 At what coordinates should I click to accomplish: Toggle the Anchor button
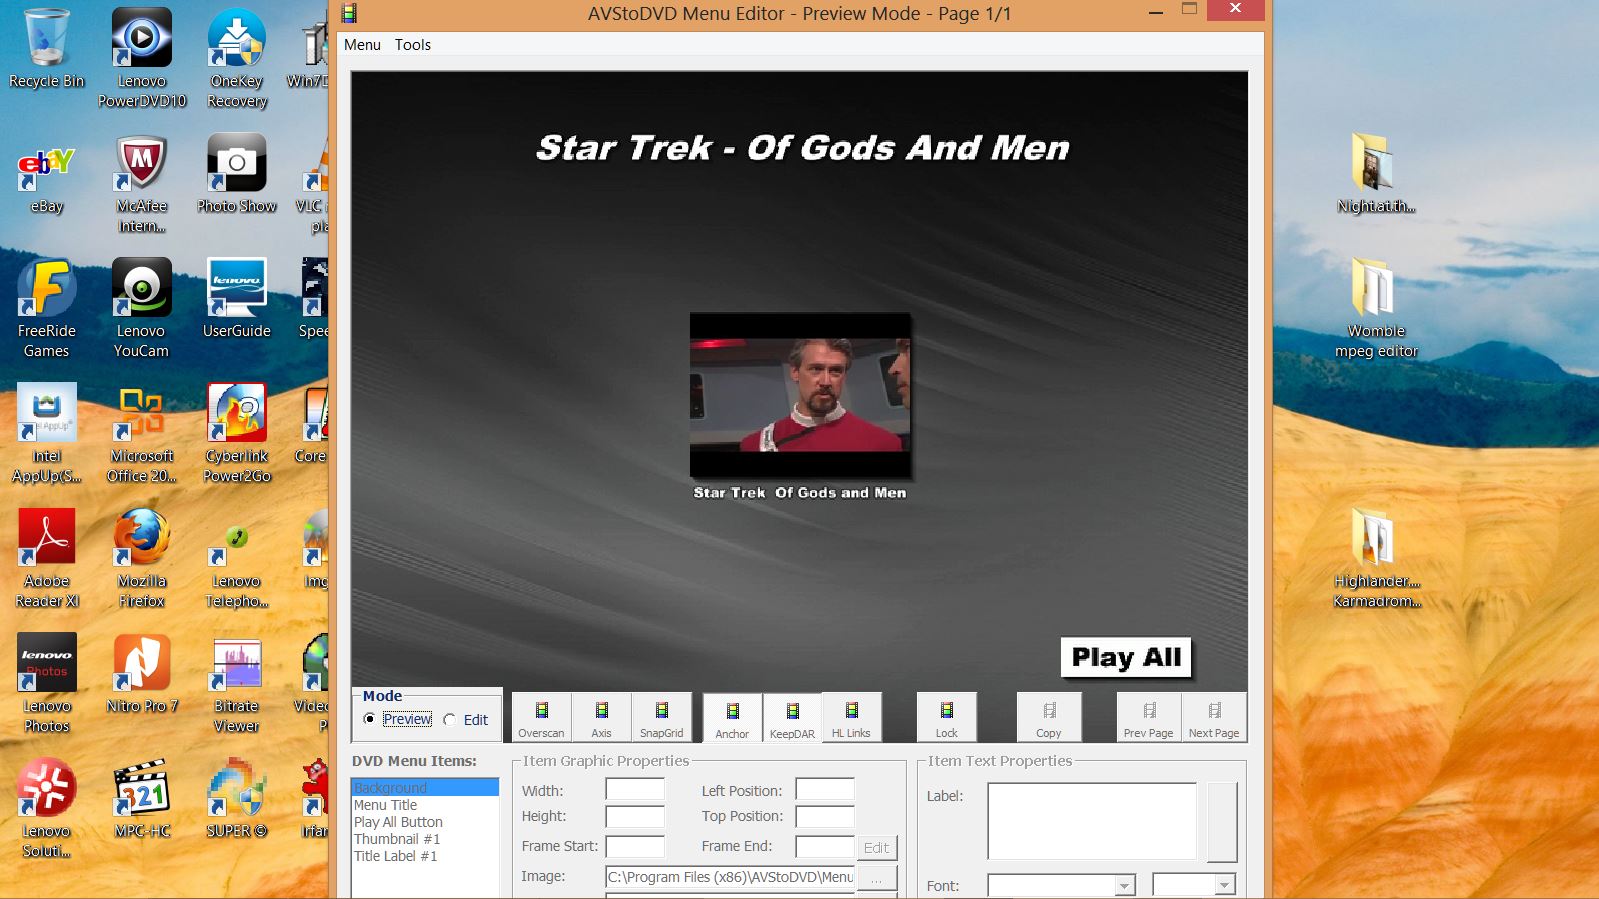pyautogui.click(x=732, y=718)
